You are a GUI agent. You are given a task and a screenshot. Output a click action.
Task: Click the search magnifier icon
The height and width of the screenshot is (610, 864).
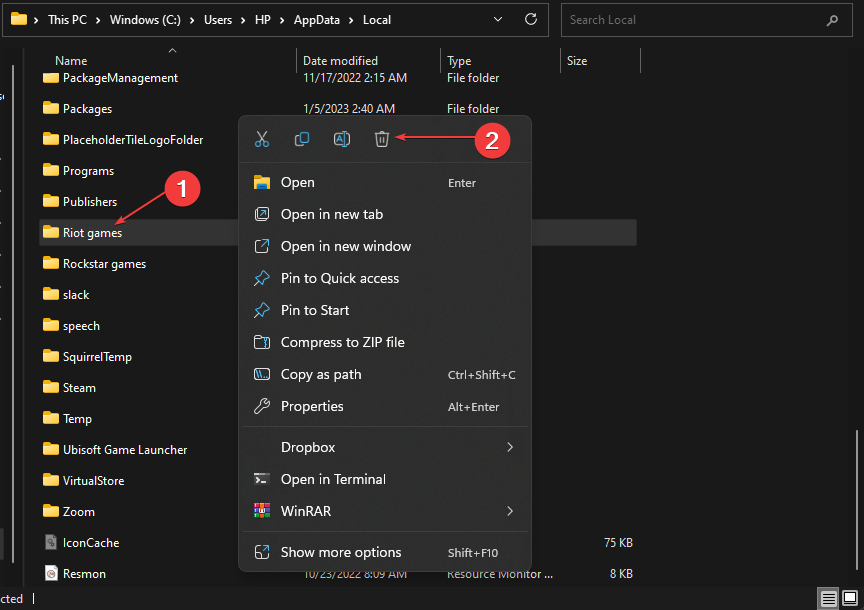[x=832, y=20]
